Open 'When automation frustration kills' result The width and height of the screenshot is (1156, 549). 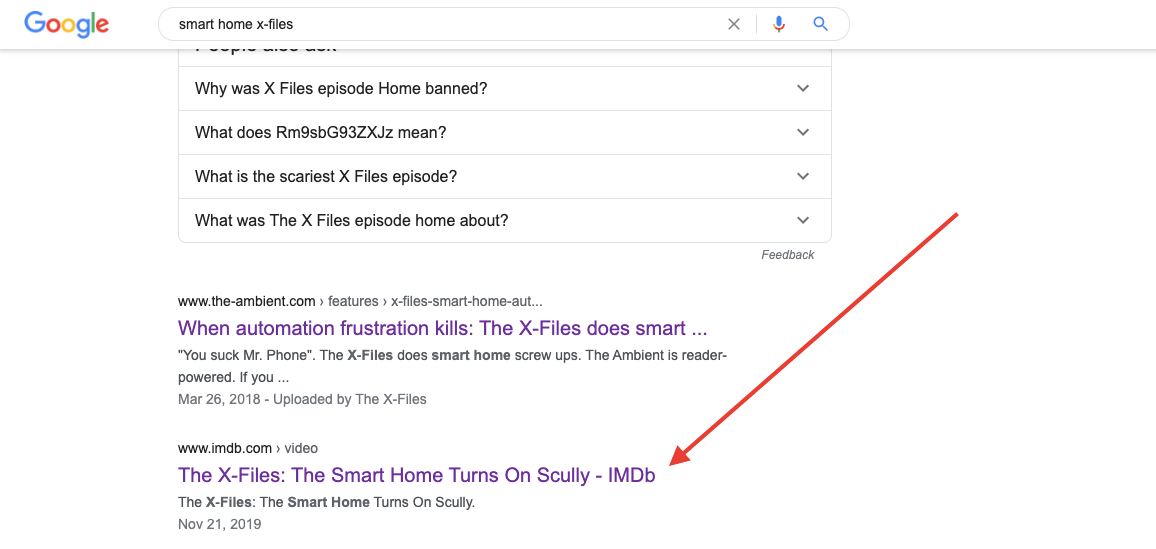(442, 328)
